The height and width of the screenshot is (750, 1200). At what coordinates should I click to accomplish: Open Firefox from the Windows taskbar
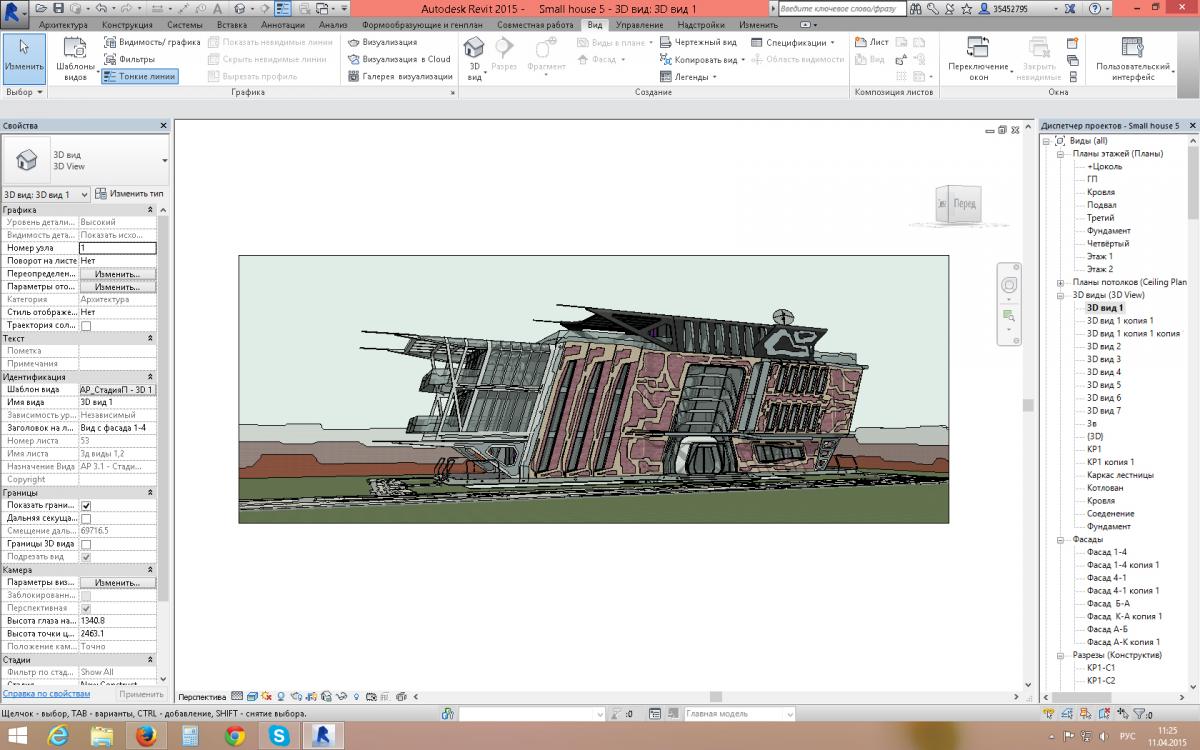pyautogui.click(x=147, y=735)
